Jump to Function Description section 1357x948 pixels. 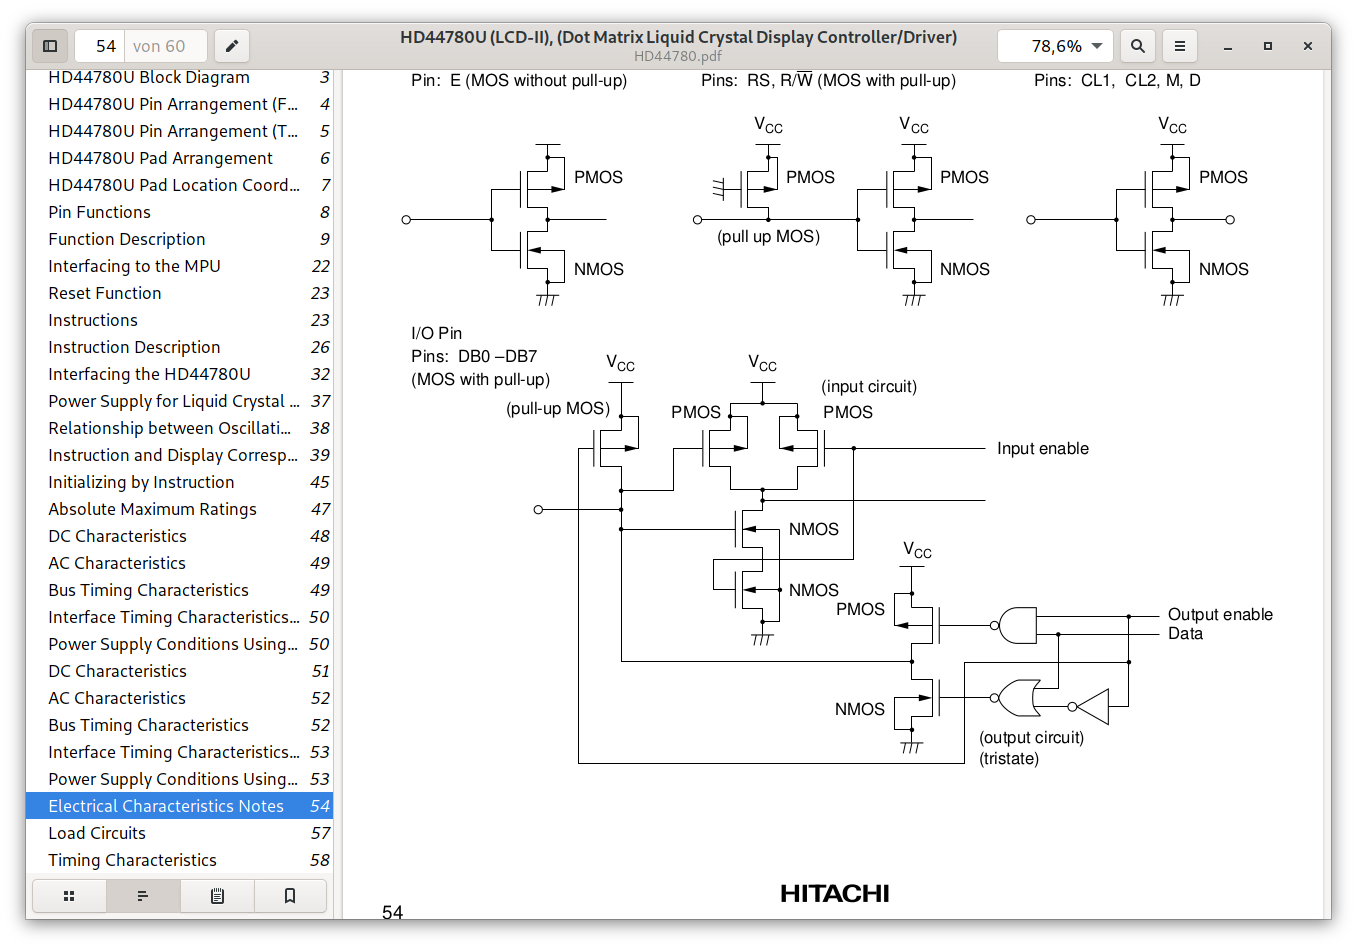179,239
